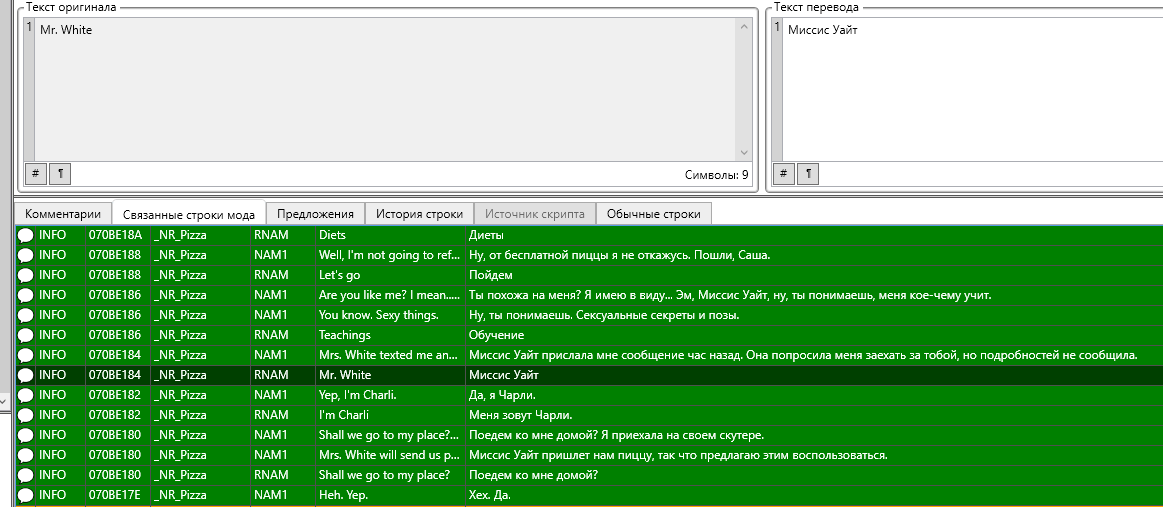Click the translation starting "Ты похожа на меня?"
Image resolution: width=1163 pixels, height=507 pixels.
pos(730,295)
